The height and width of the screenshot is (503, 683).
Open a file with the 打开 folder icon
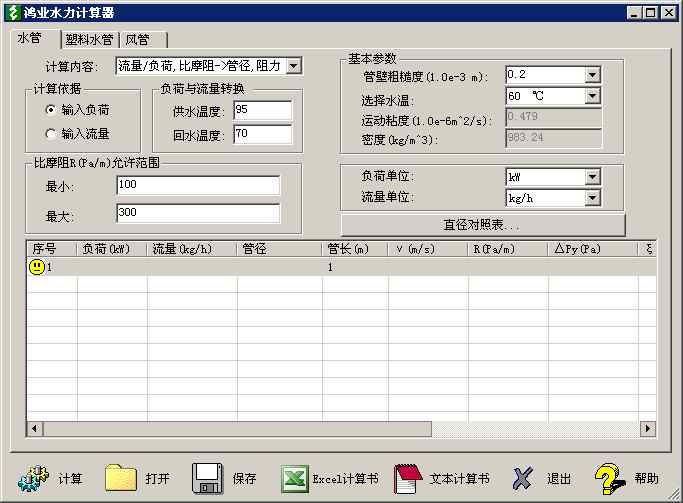(121, 478)
